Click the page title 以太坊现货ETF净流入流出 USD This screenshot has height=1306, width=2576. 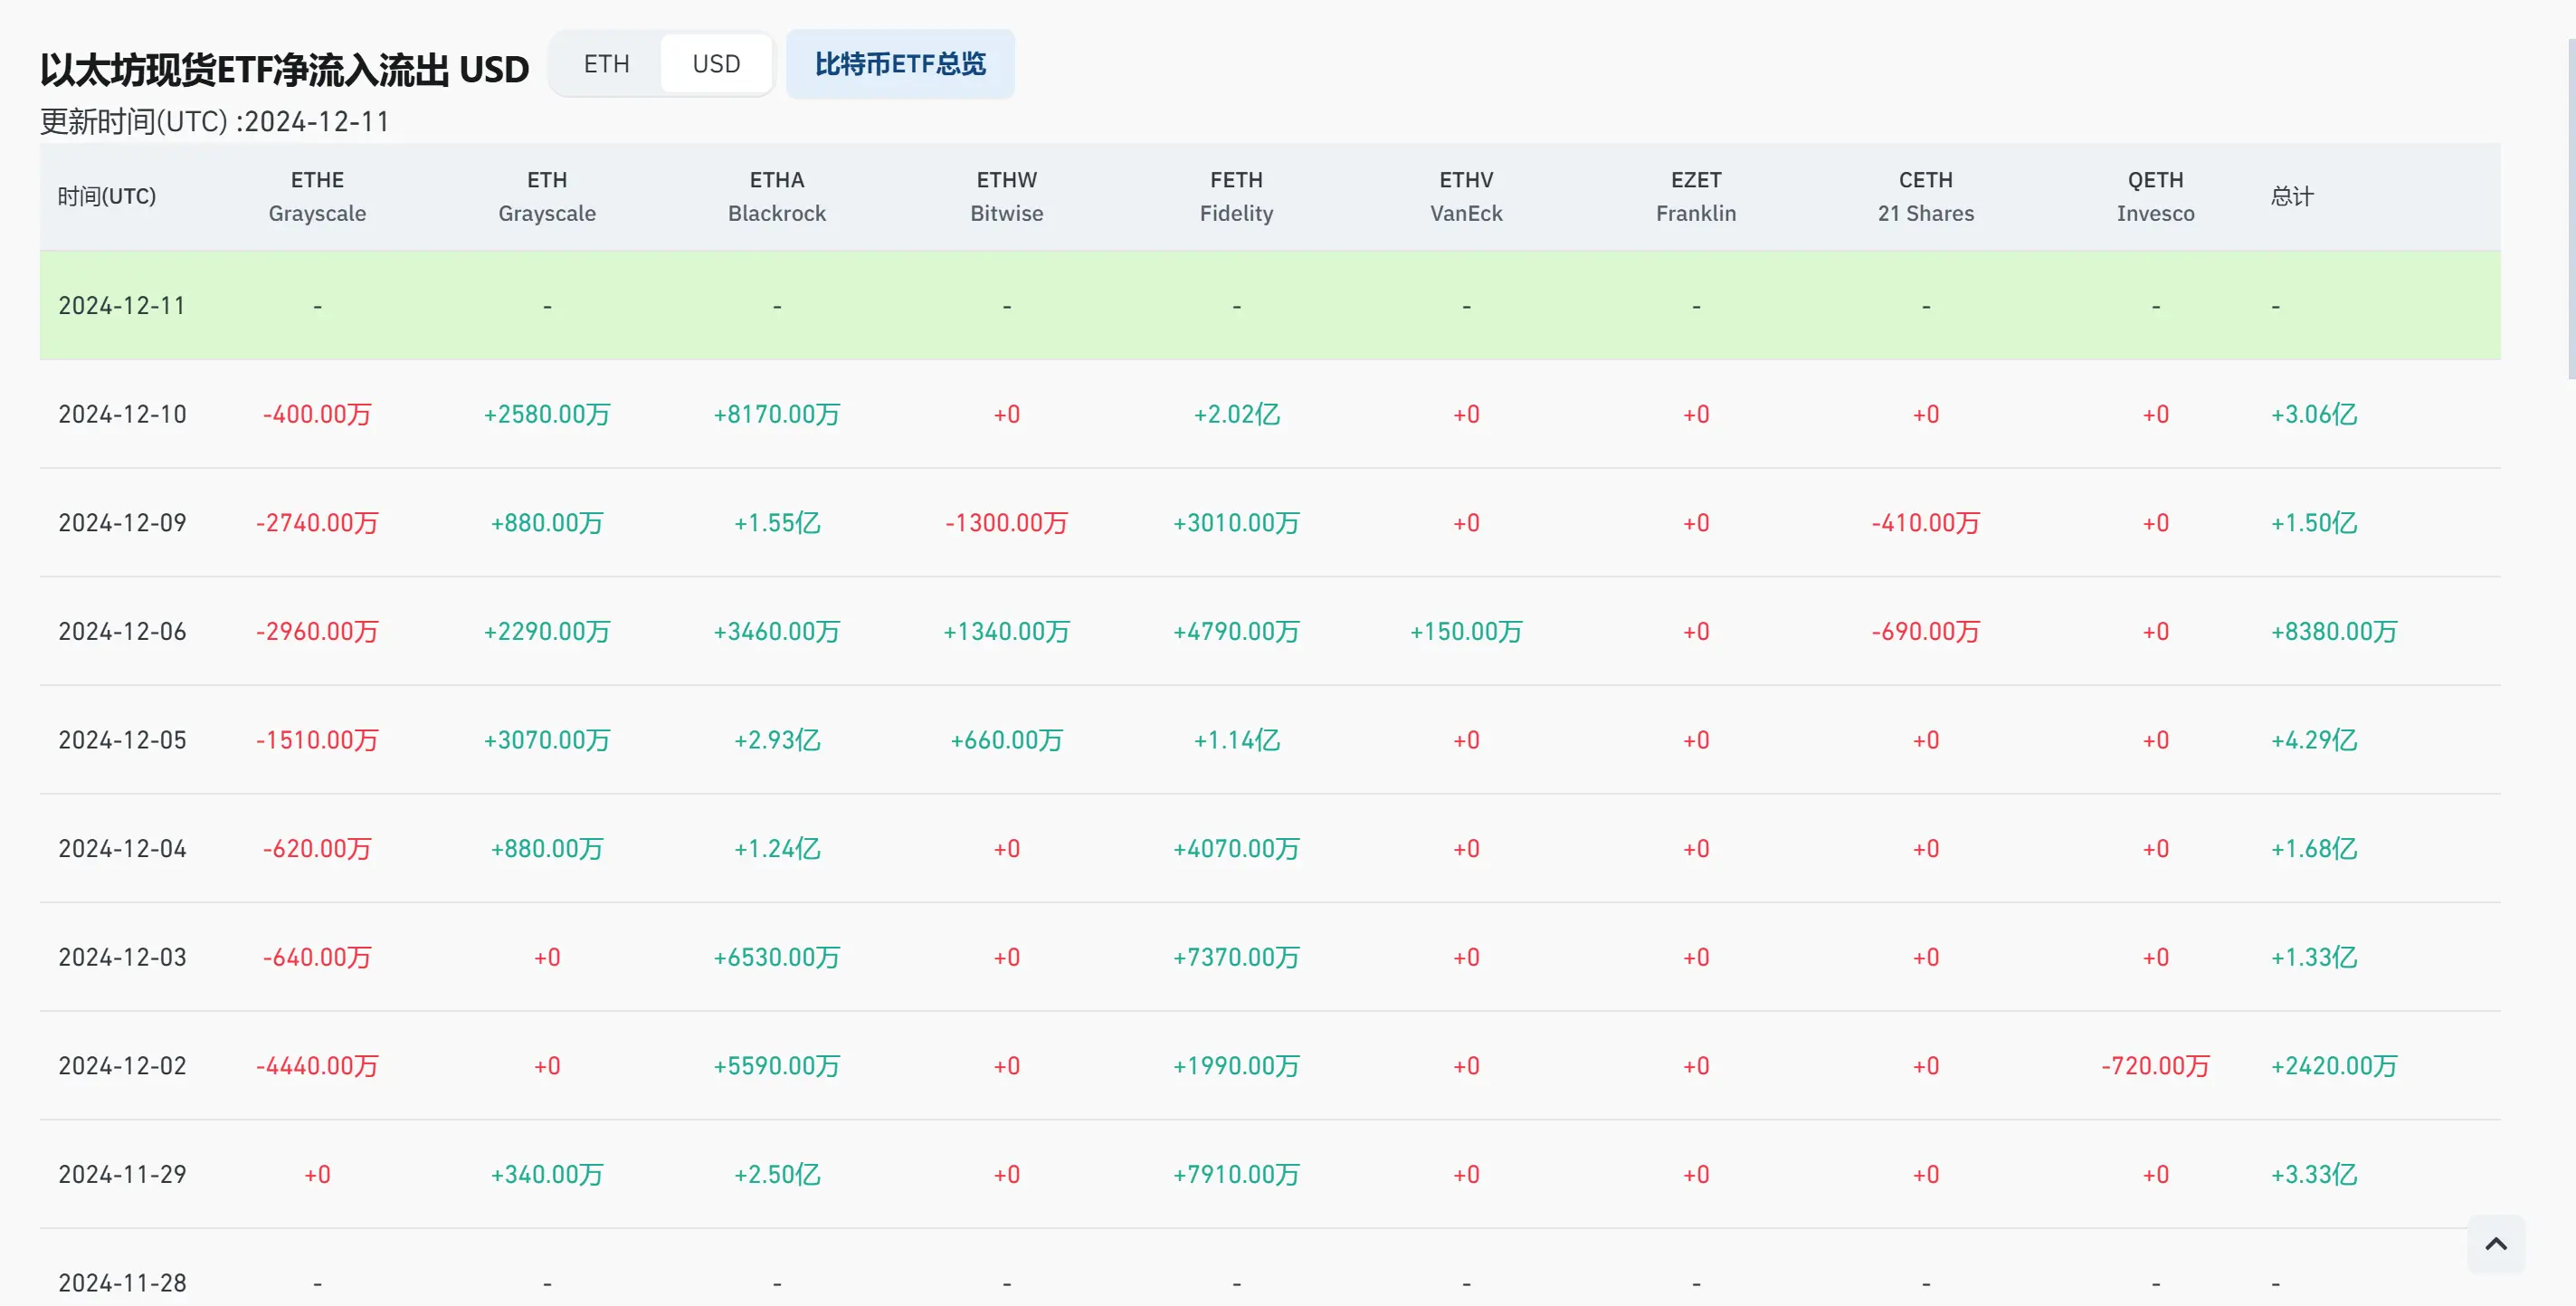click(284, 70)
